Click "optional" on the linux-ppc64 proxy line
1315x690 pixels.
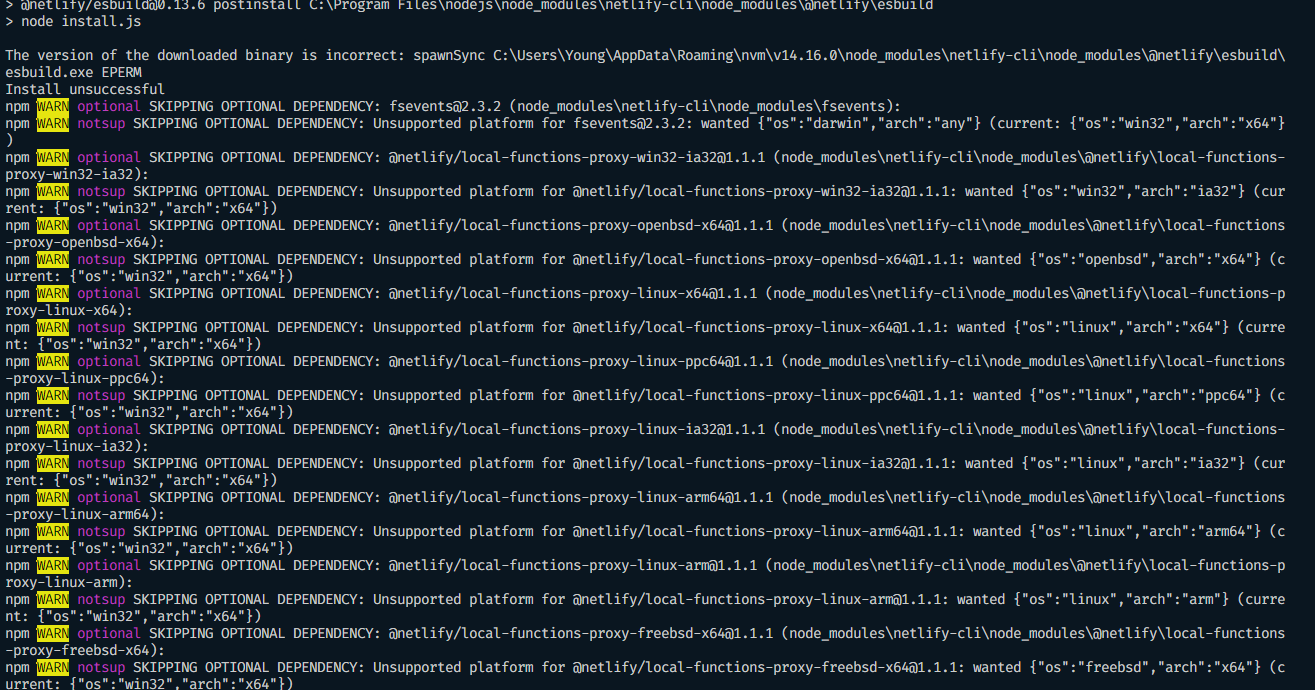[x=109, y=361]
